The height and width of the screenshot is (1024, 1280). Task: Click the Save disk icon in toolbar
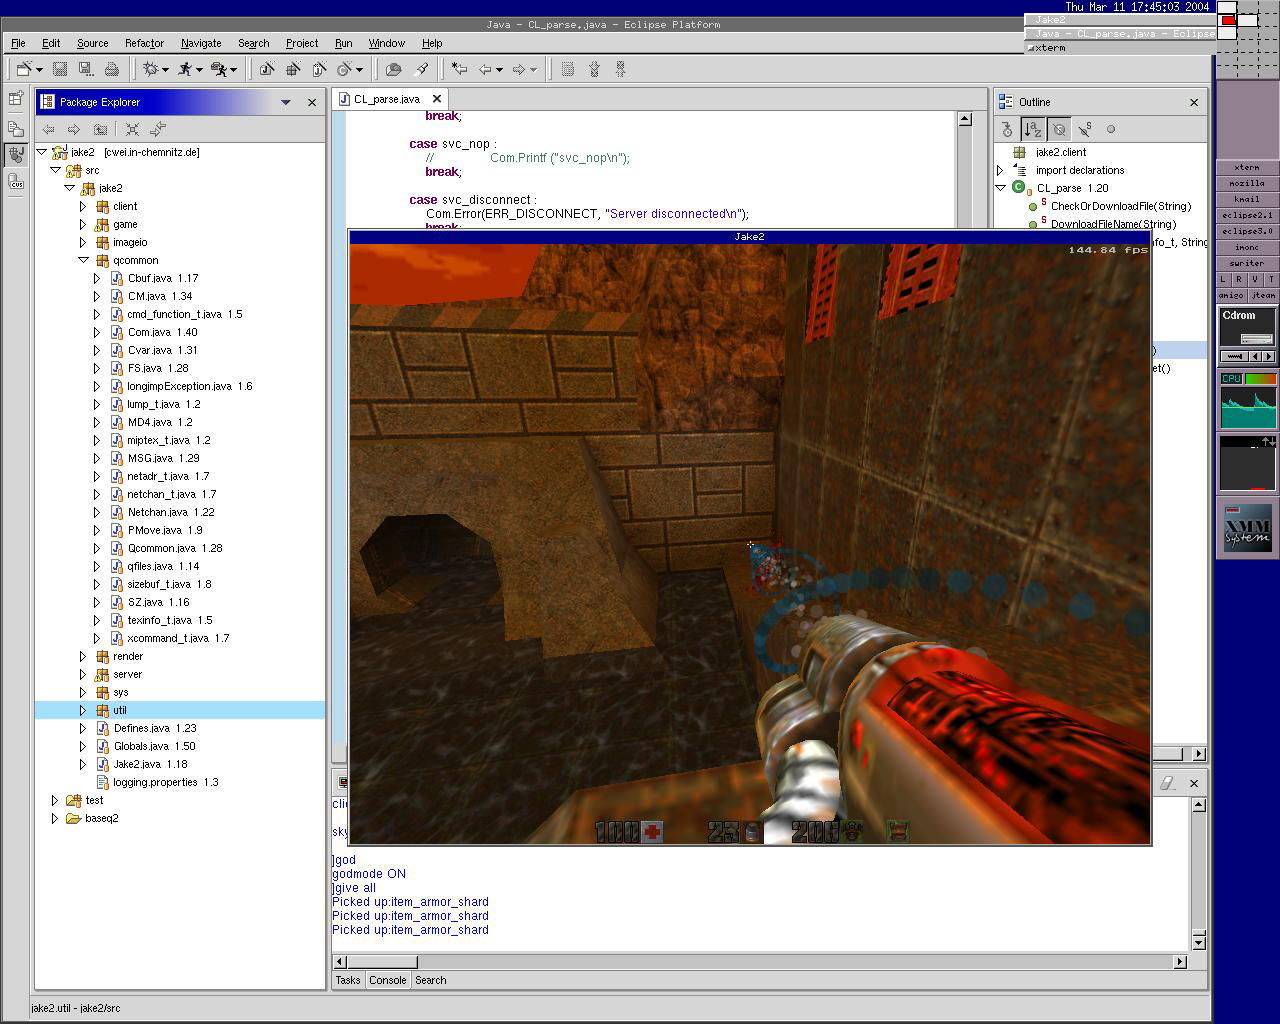click(x=60, y=69)
